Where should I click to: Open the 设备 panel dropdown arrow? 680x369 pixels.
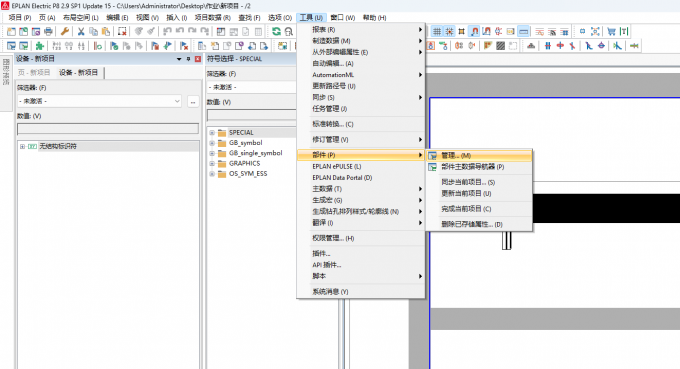click(179, 59)
